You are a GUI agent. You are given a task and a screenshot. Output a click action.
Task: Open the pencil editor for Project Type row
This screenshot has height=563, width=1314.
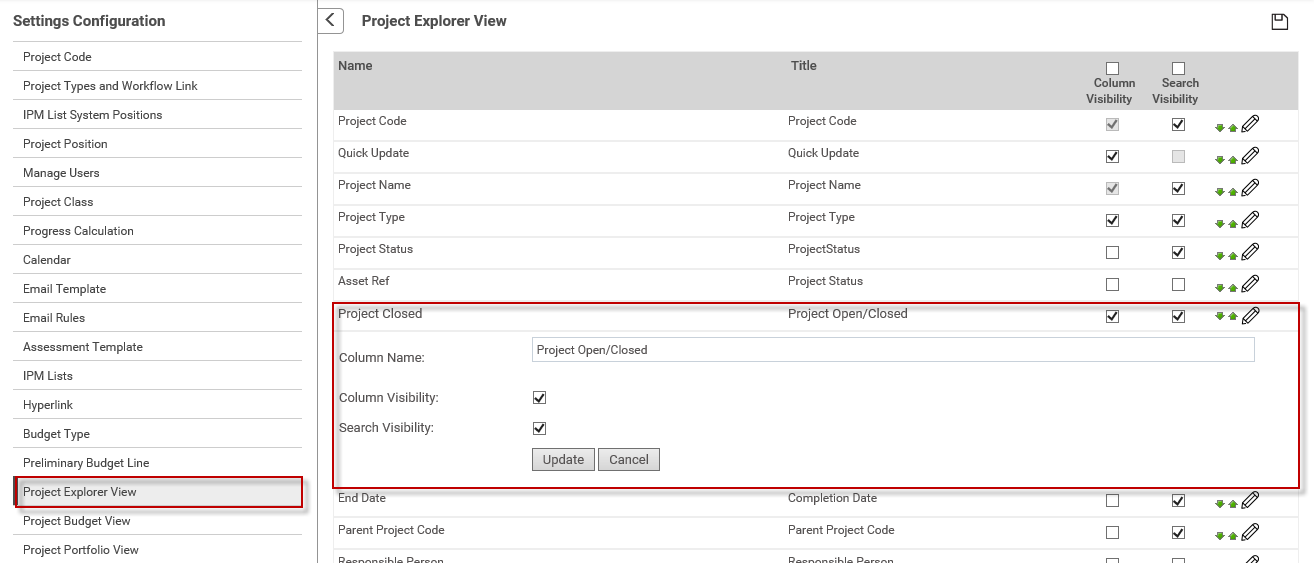click(x=1250, y=220)
